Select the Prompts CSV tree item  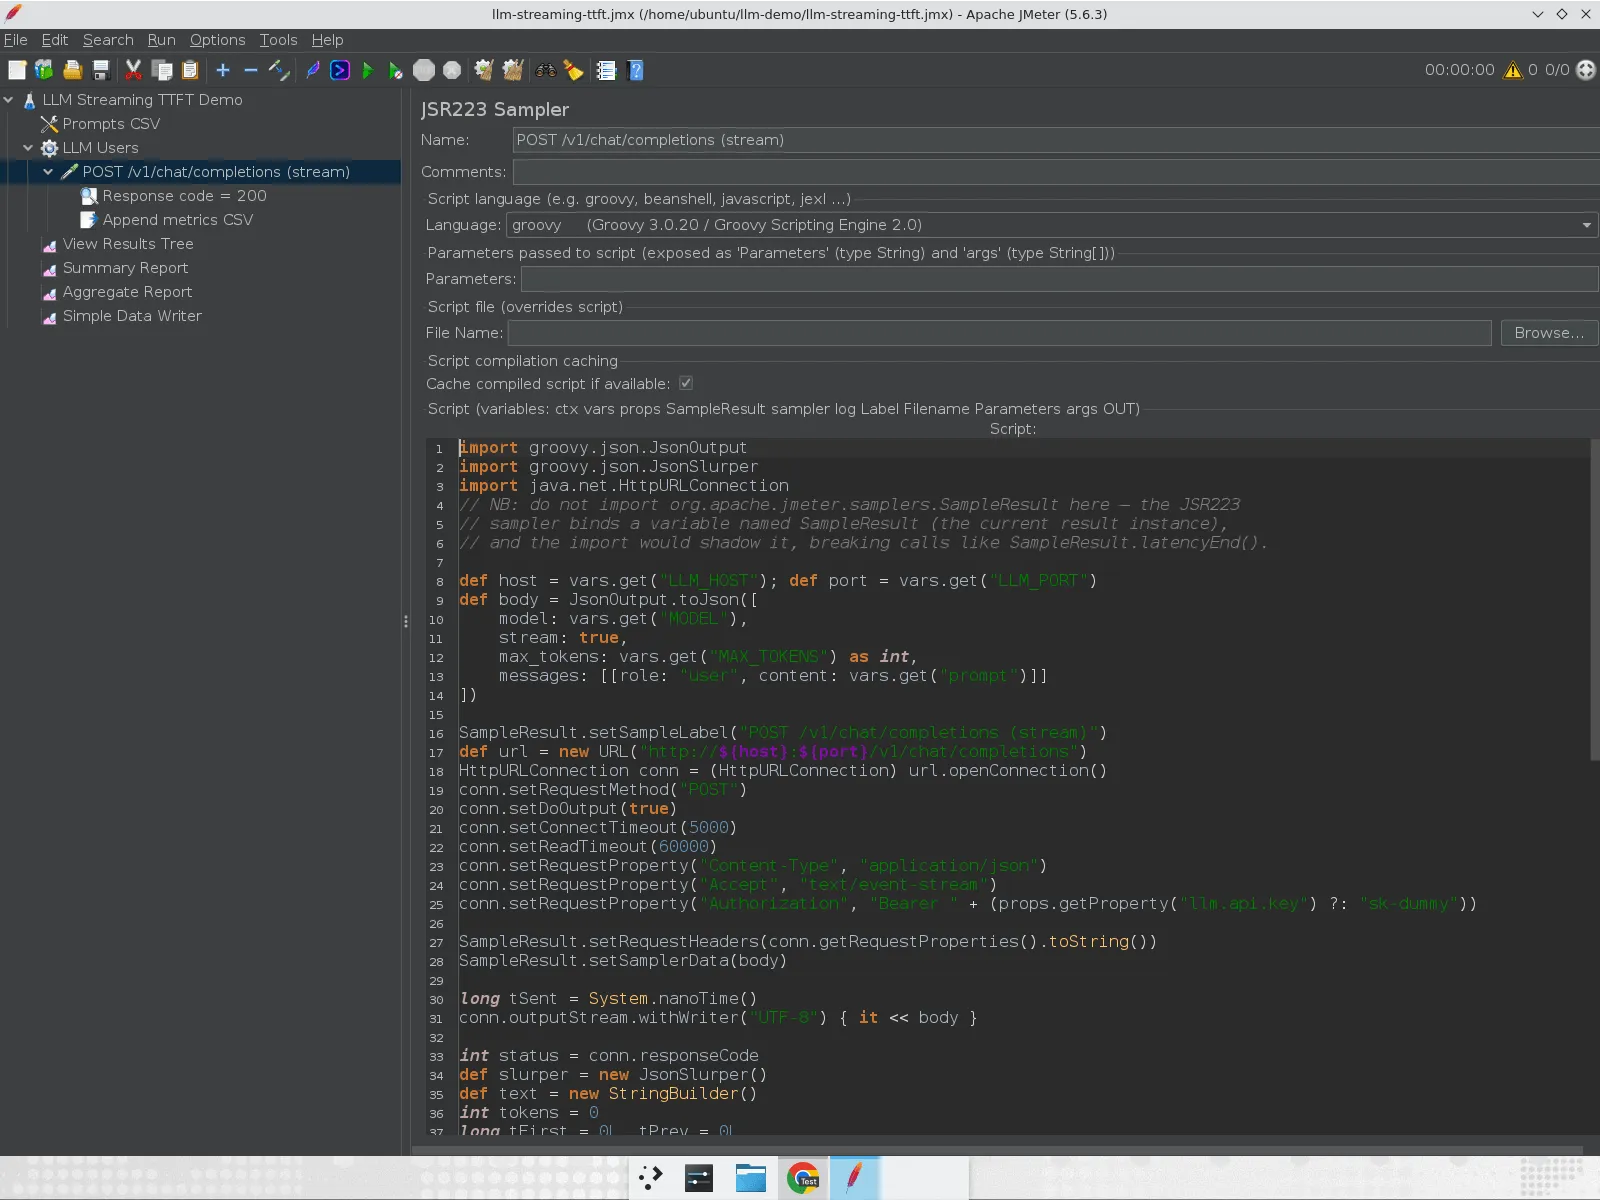pos(111,124)
